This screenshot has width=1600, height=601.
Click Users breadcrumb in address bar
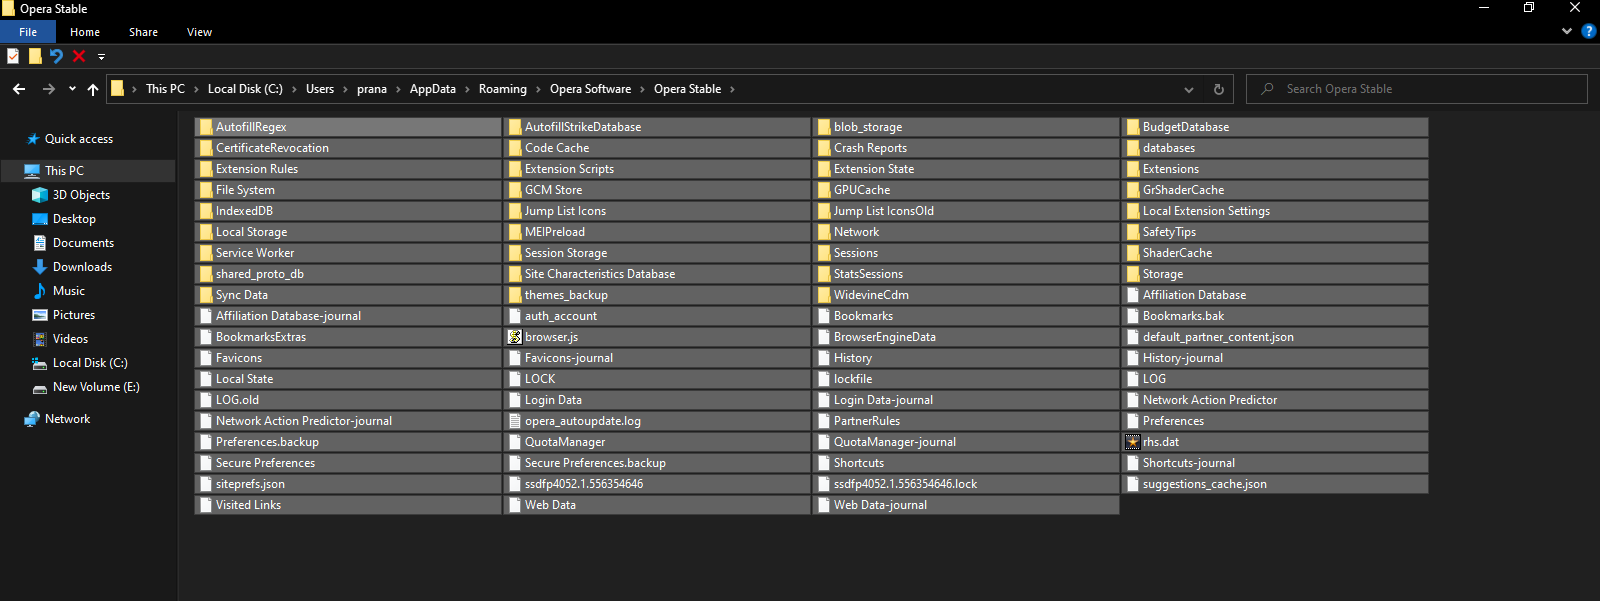320,89
